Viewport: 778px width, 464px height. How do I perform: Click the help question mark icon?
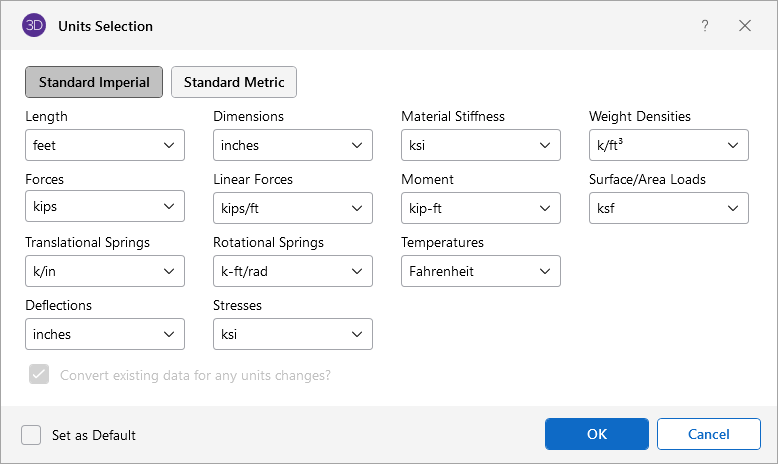click(x=705, y=26)
